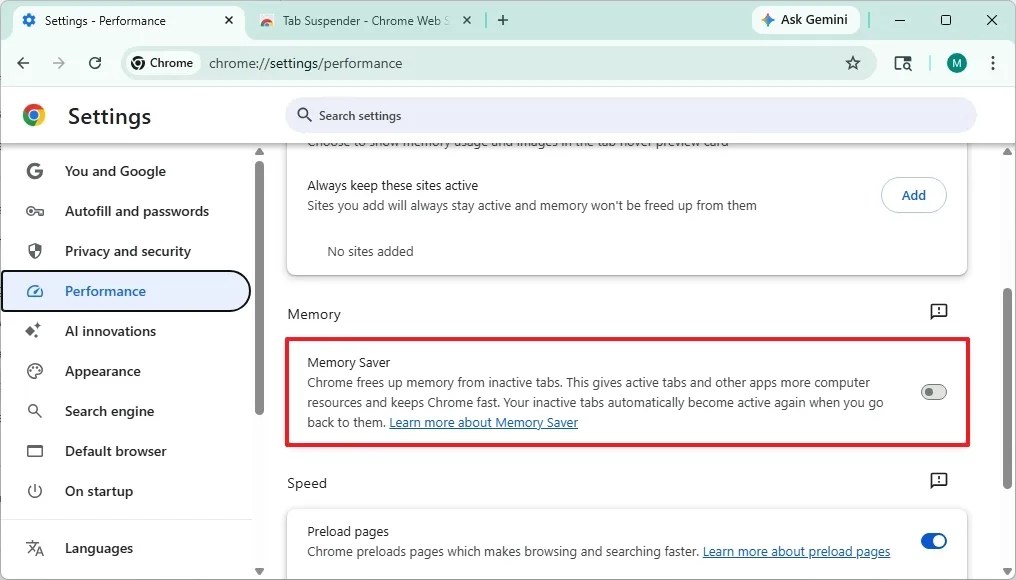Bookmark this page with the star icon
1016x580 pixels.
point(853,63)
